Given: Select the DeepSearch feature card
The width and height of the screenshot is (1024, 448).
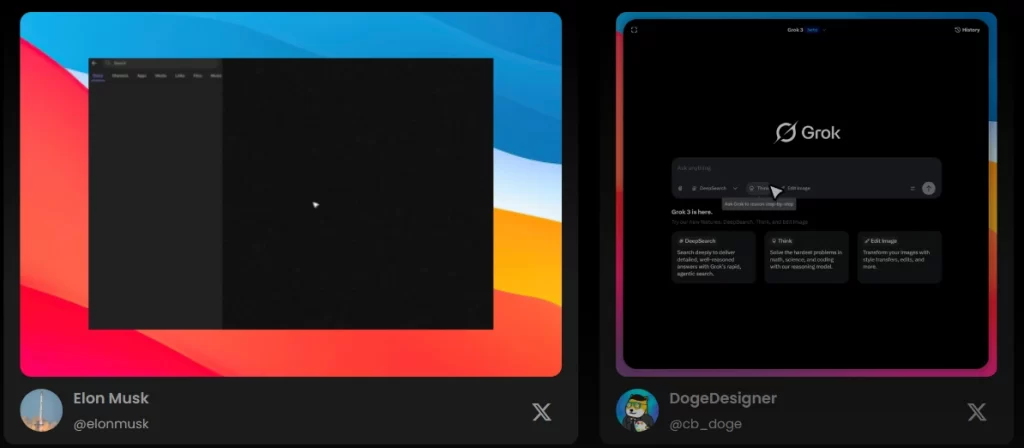Looking at the screenshot, I should click(714, 257).
